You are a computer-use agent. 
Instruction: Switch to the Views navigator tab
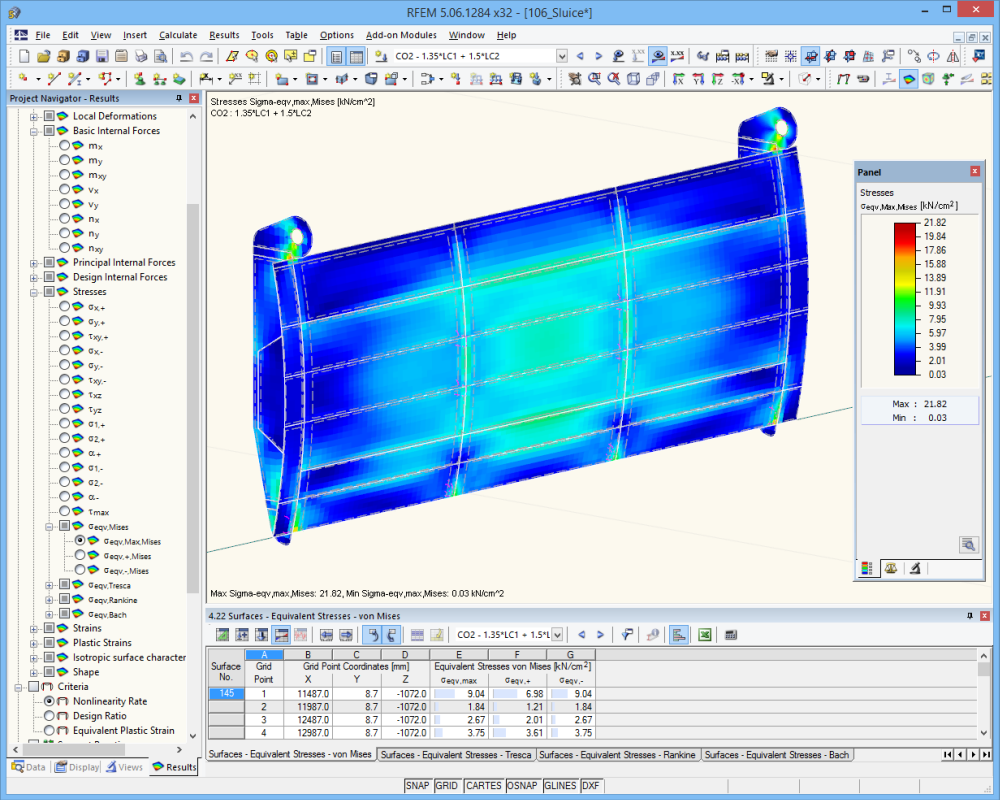[124, 767]
